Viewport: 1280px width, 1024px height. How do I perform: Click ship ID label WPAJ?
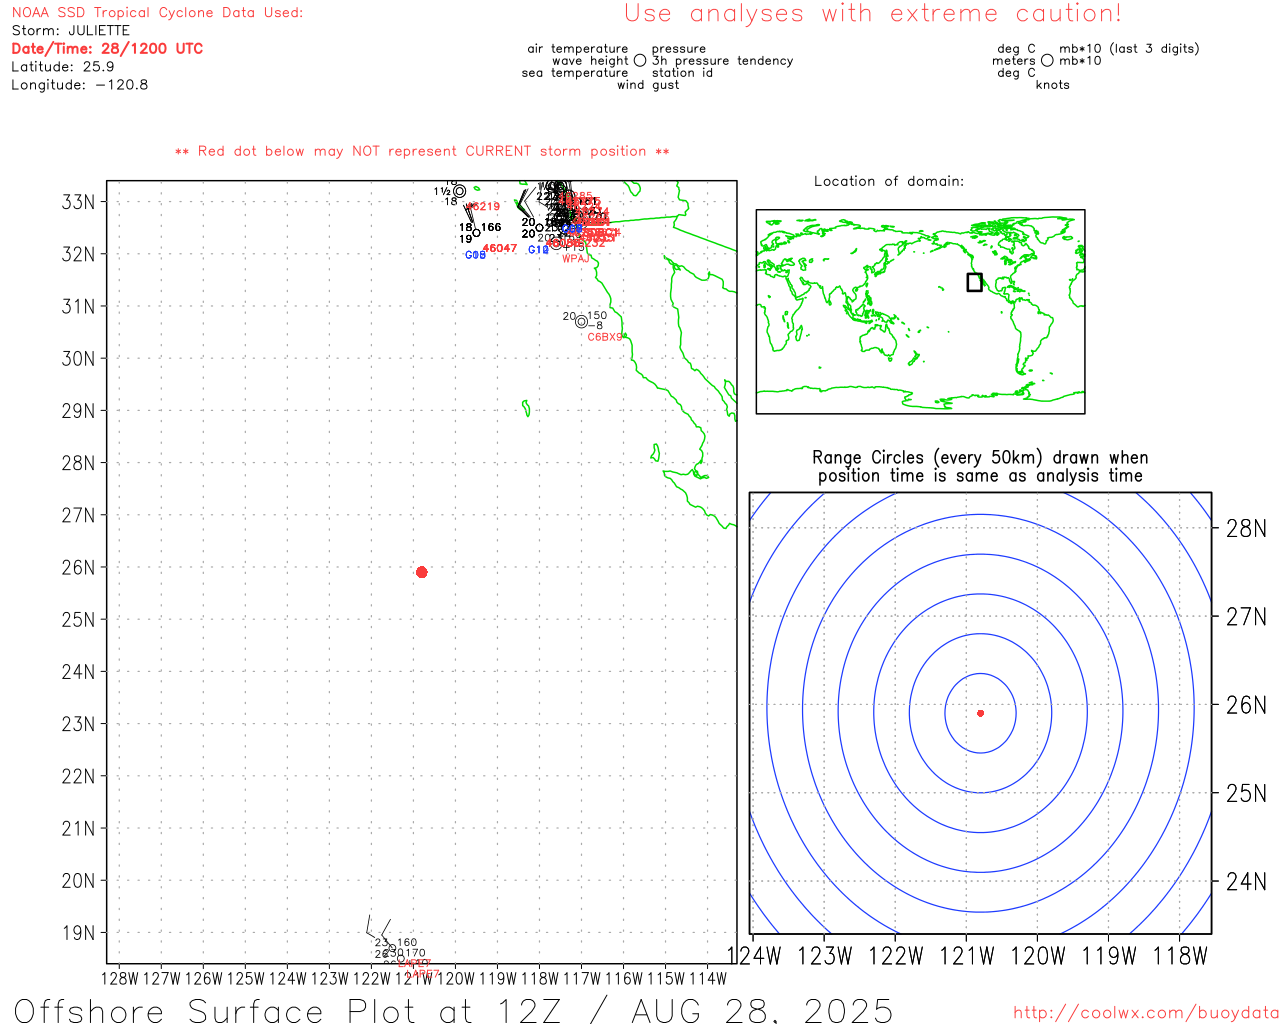(575, 259)
